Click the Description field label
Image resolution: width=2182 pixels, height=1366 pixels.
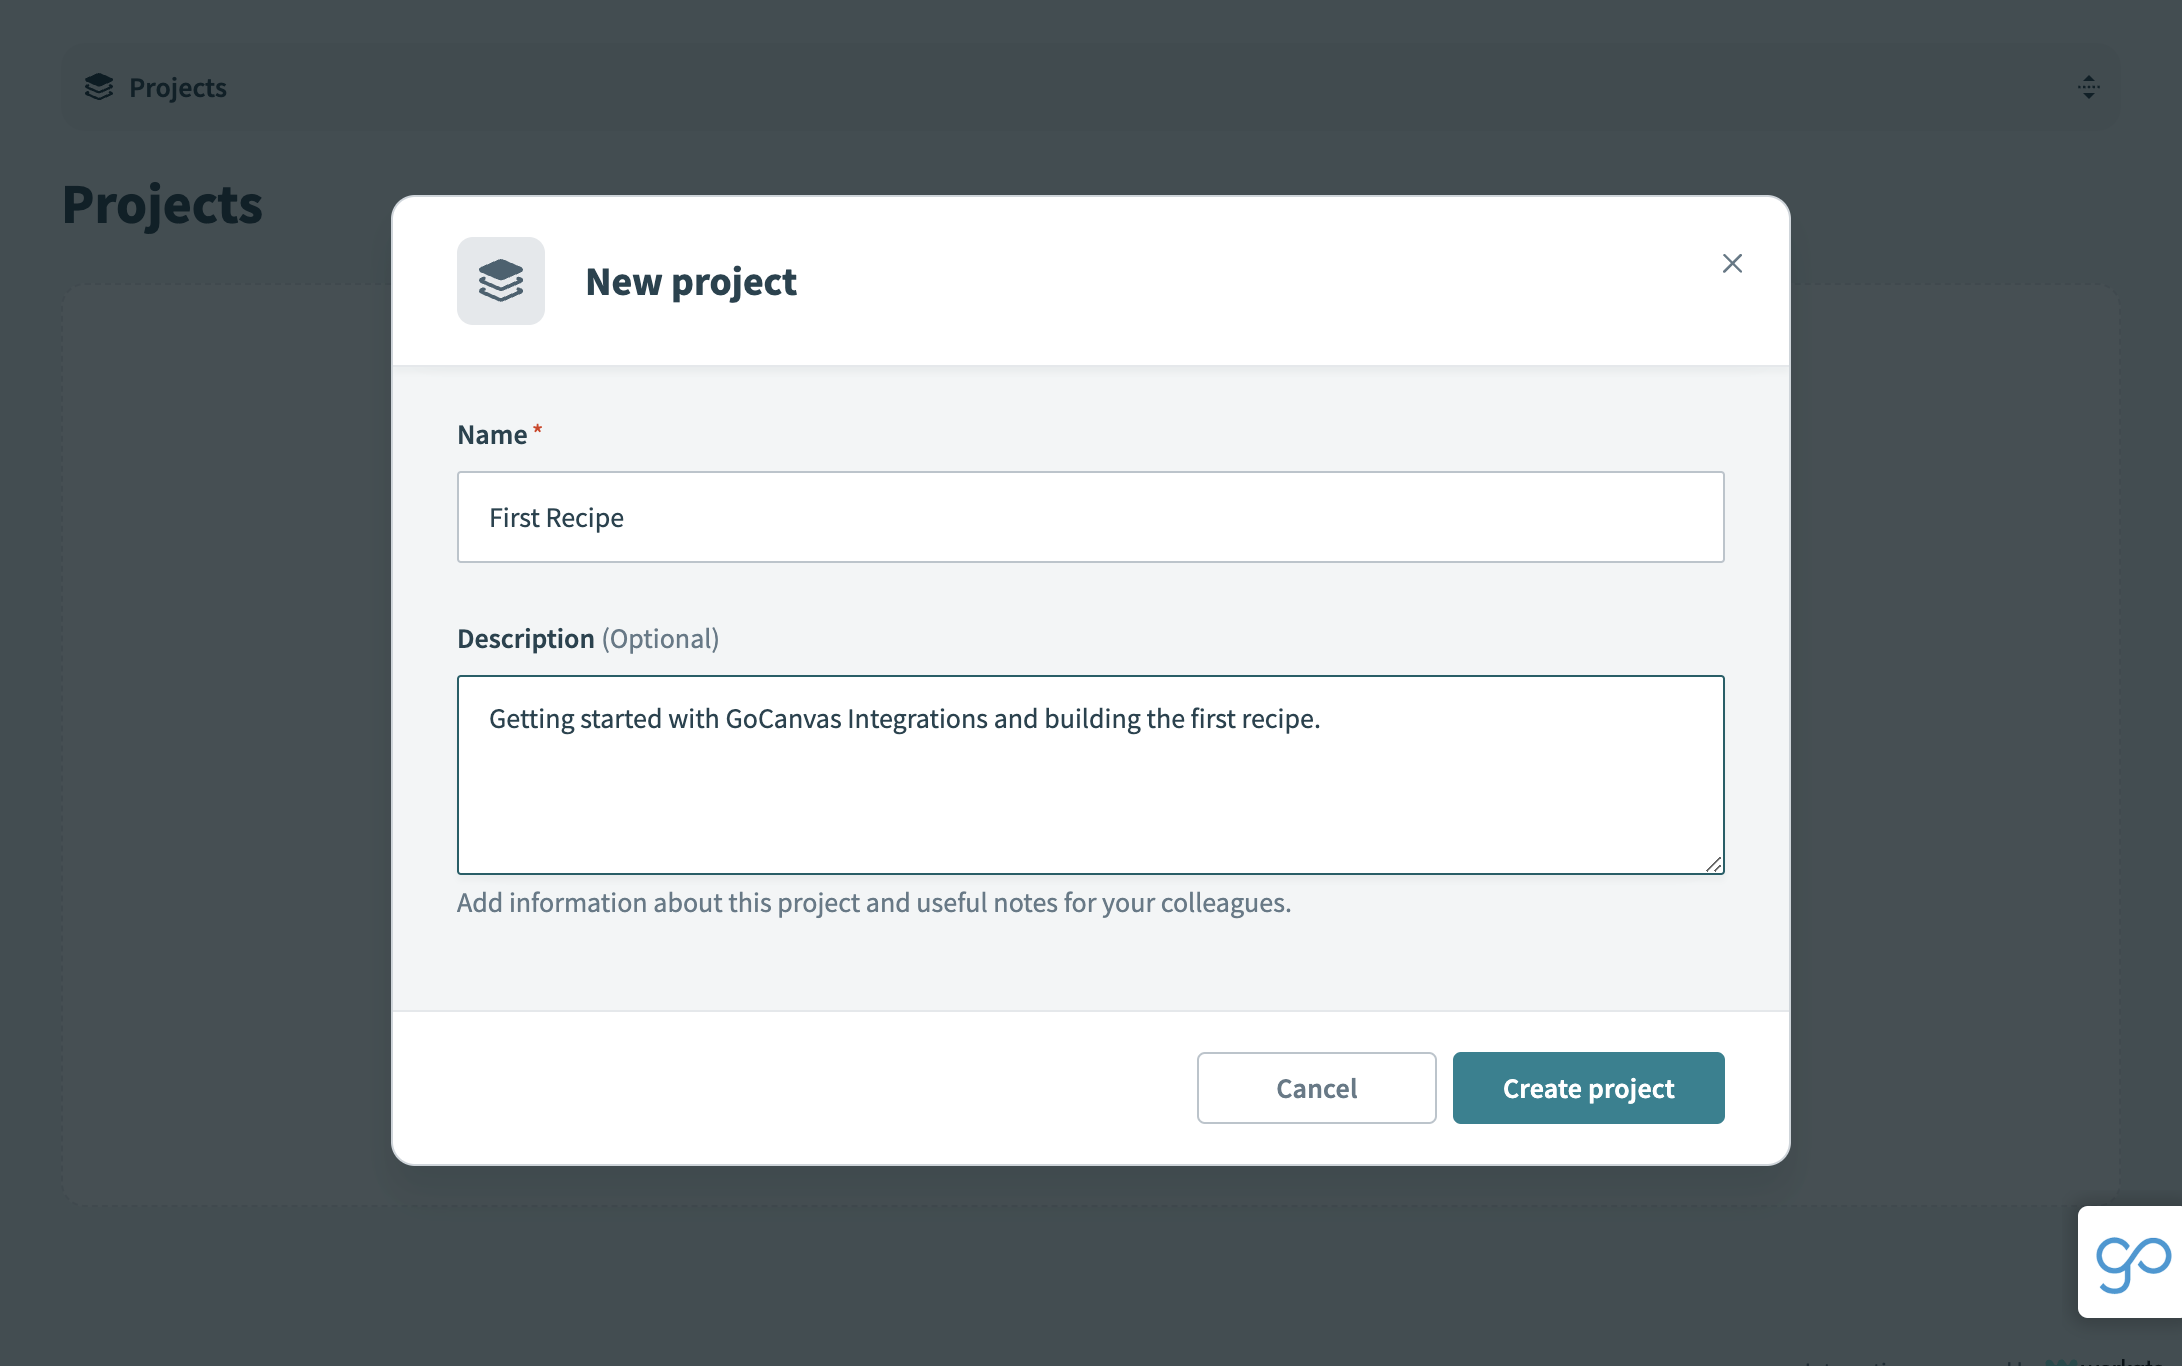point(526,638)
